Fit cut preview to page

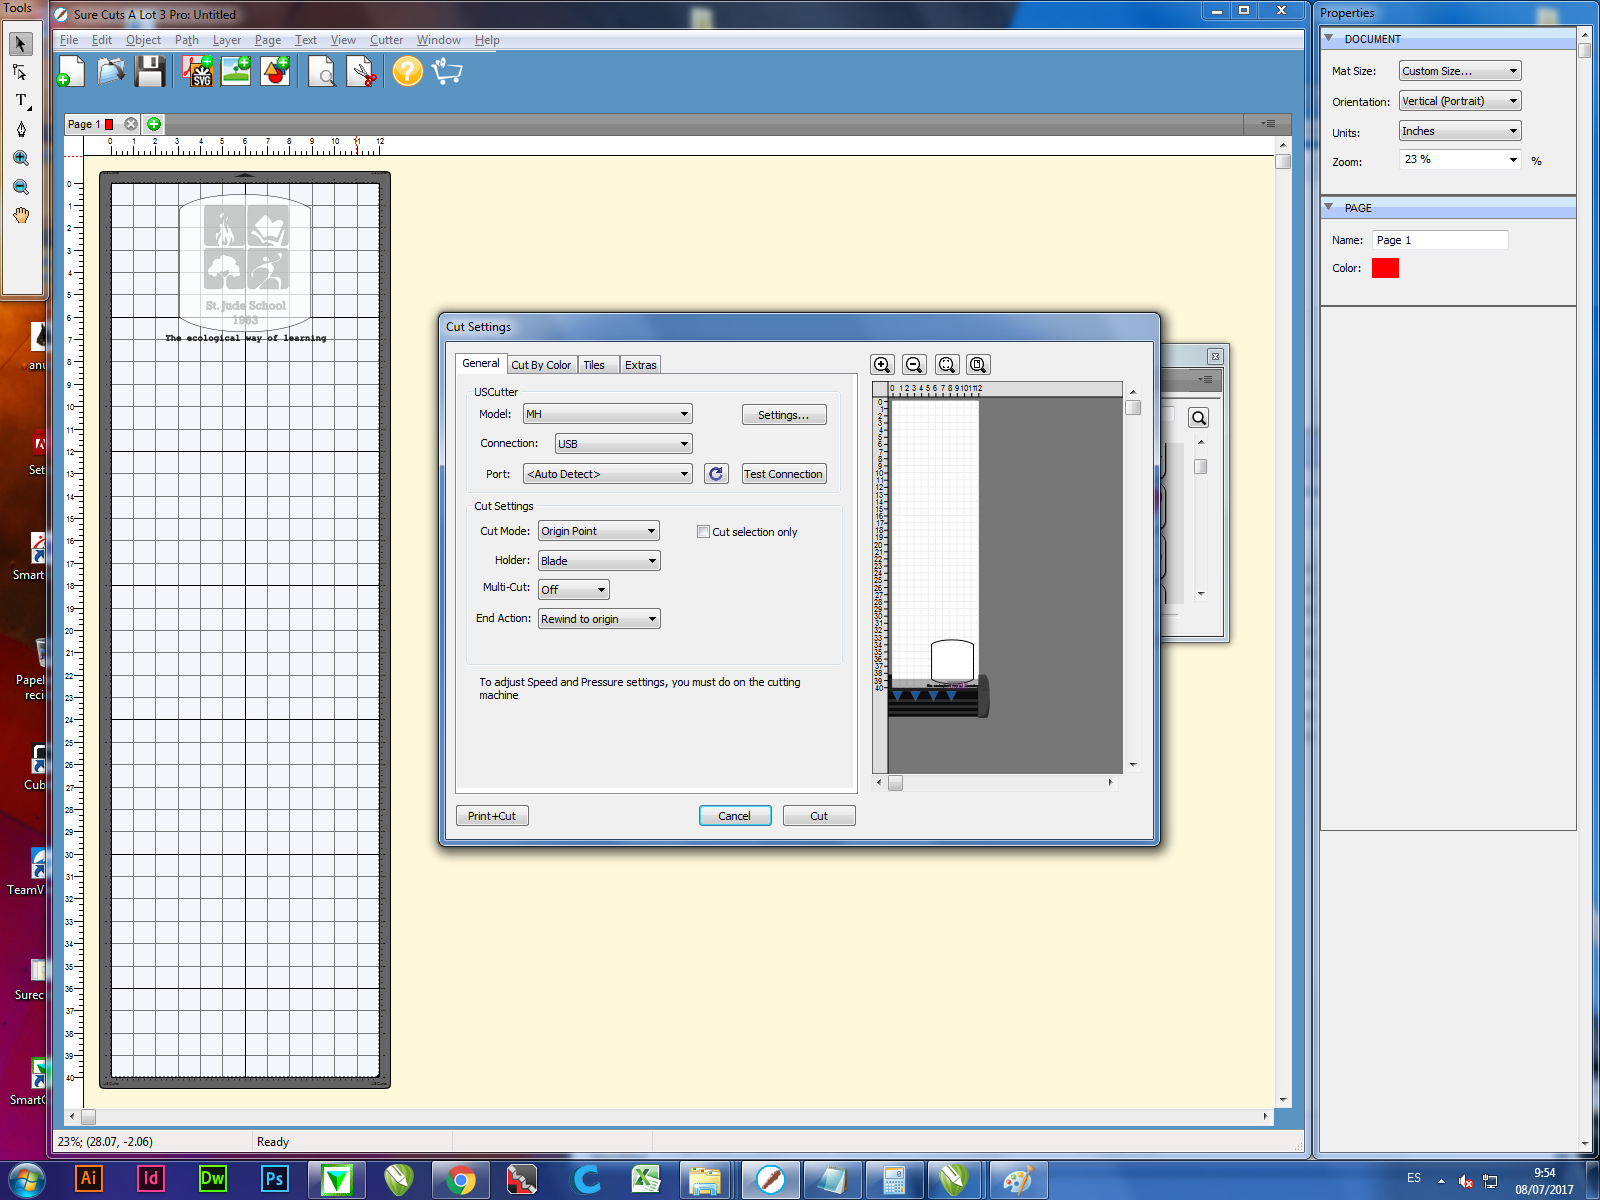tap(978, 365)
